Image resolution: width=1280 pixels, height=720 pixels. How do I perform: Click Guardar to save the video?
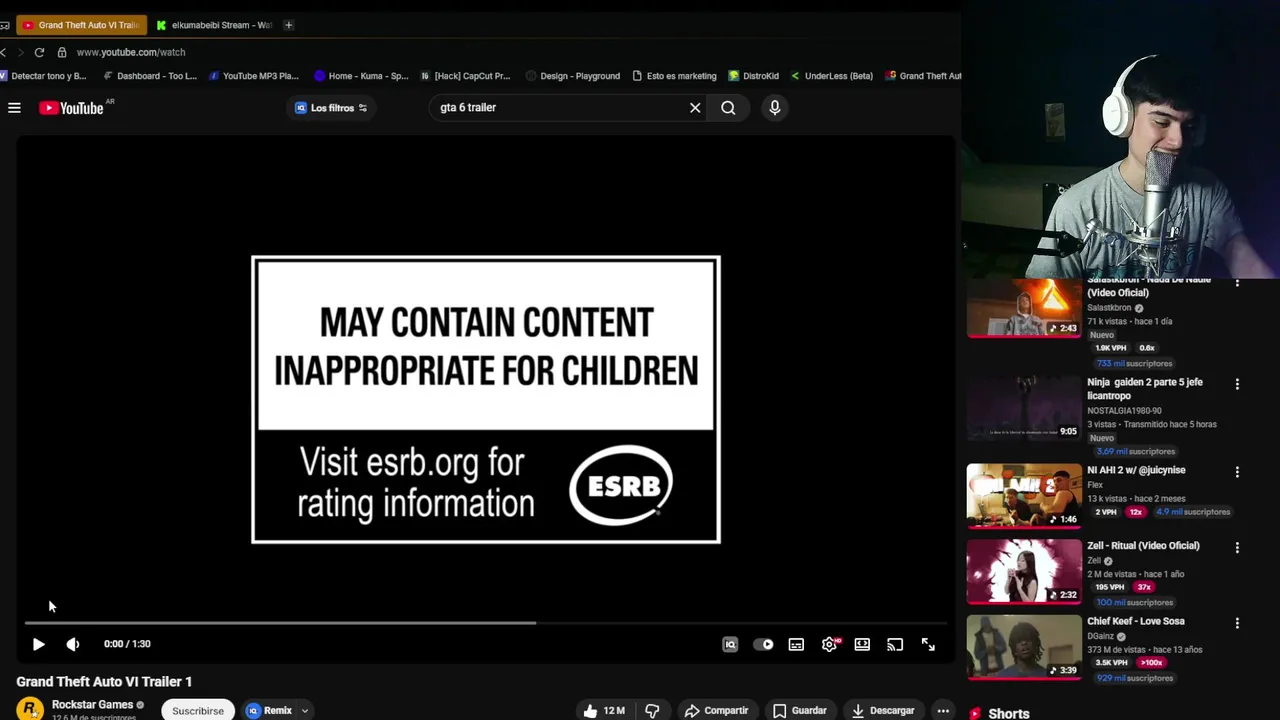click(799, 711)
